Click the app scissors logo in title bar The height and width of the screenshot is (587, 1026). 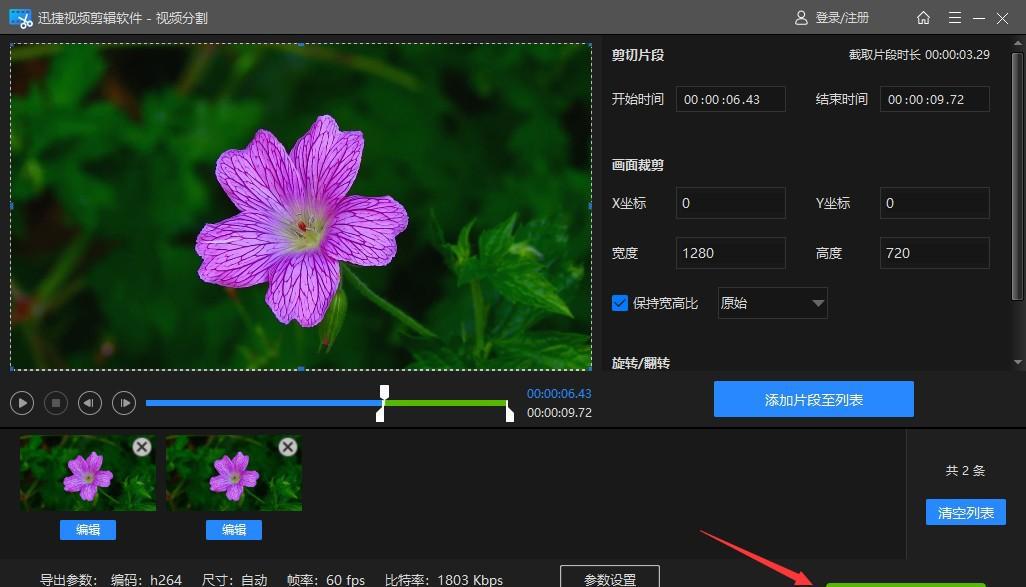coord(21,18)
